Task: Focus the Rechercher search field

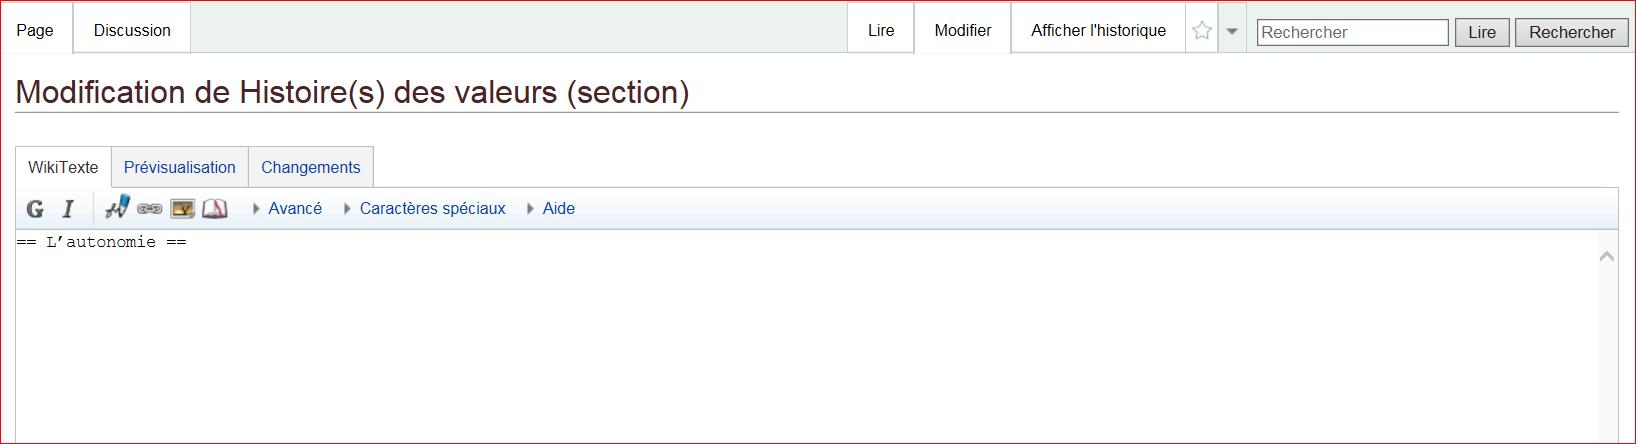Action: (1352, 32)
